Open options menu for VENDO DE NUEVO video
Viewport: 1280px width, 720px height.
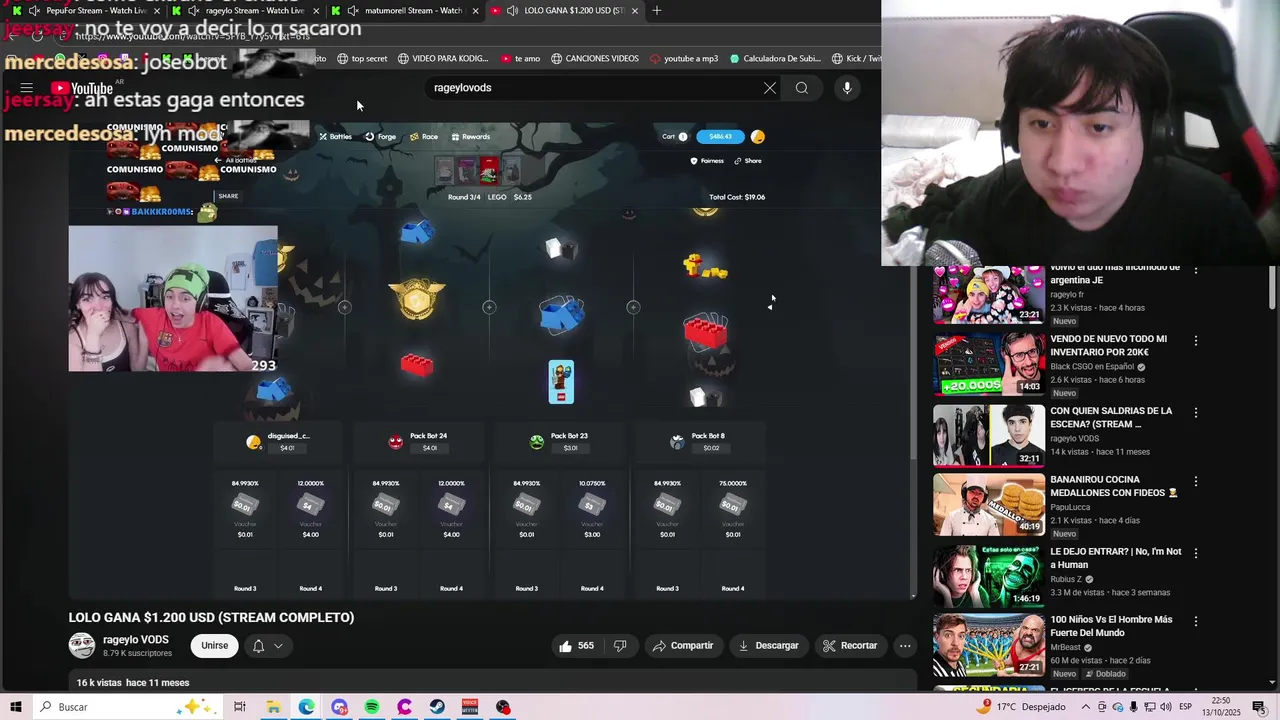[1196, 341]
